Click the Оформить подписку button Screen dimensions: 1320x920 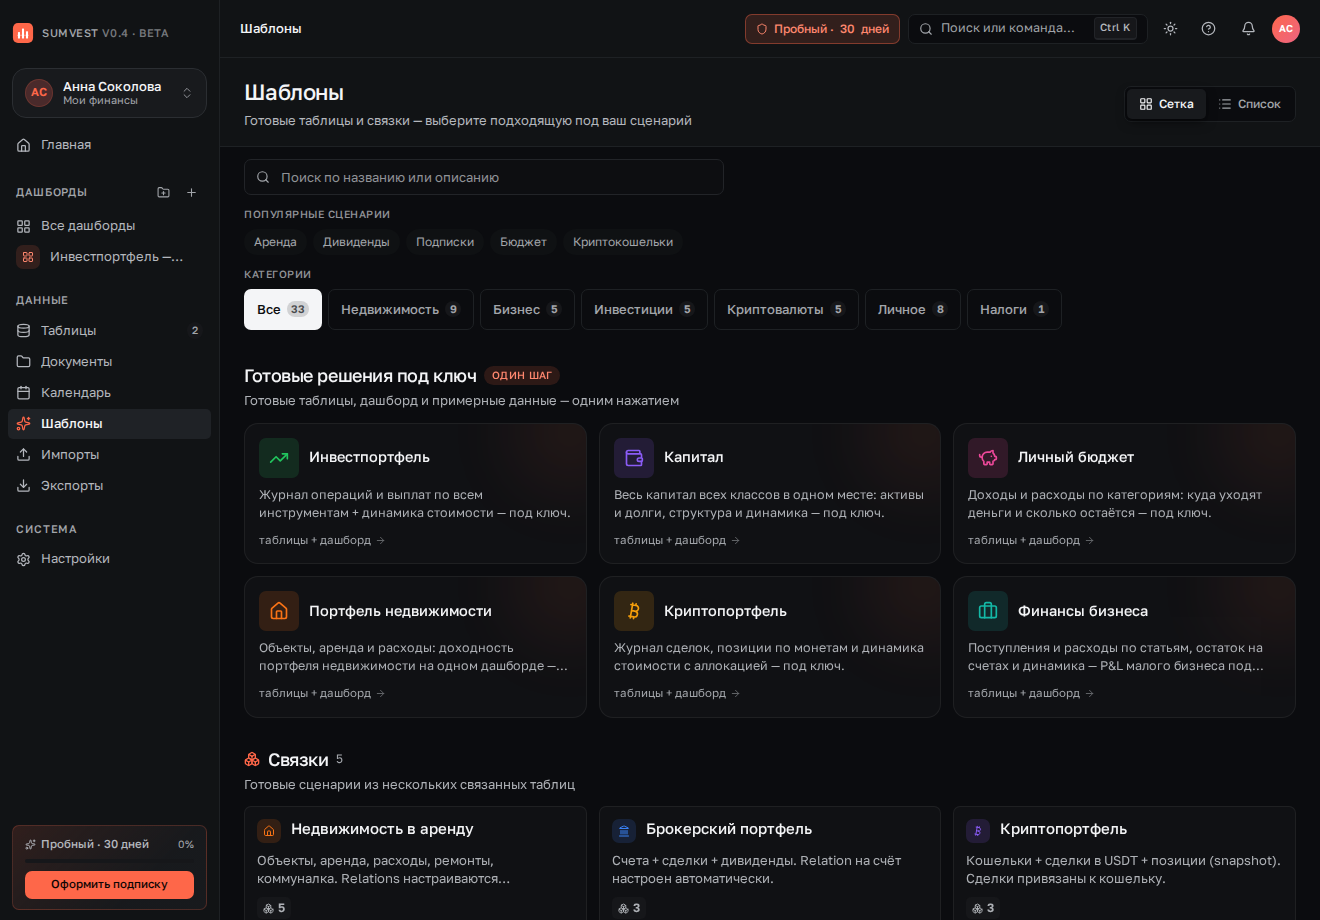110,884
